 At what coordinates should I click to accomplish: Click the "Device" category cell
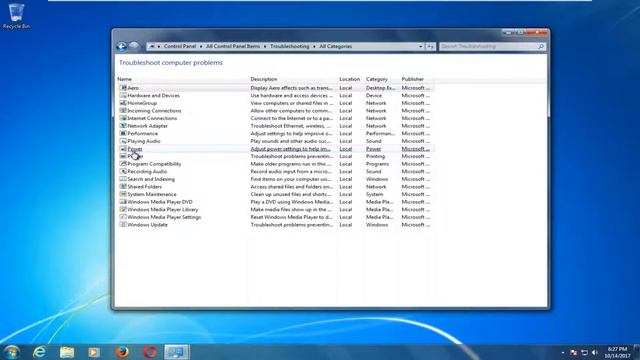click(374, 95)
